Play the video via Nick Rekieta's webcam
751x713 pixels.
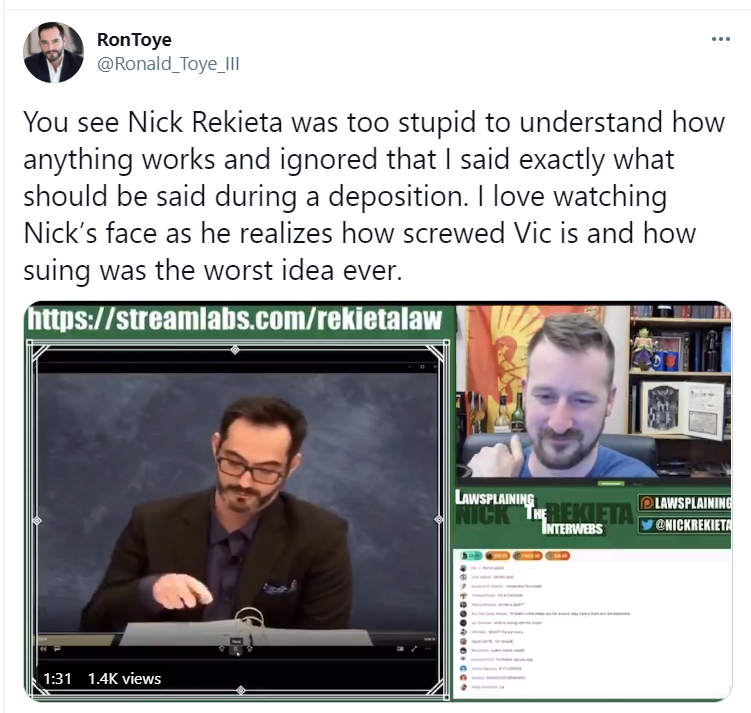[x=594, y=392]
